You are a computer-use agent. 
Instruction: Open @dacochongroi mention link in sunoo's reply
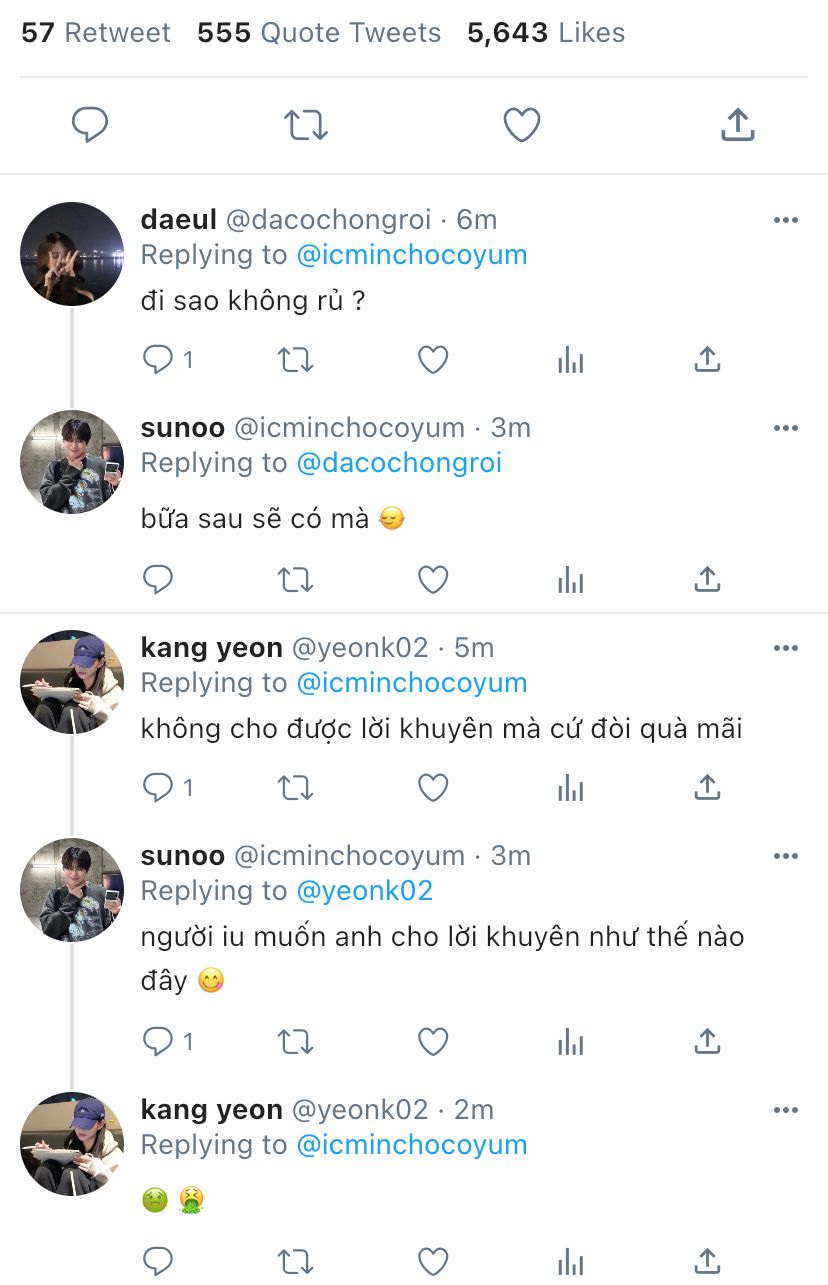[x=399, y=463]
